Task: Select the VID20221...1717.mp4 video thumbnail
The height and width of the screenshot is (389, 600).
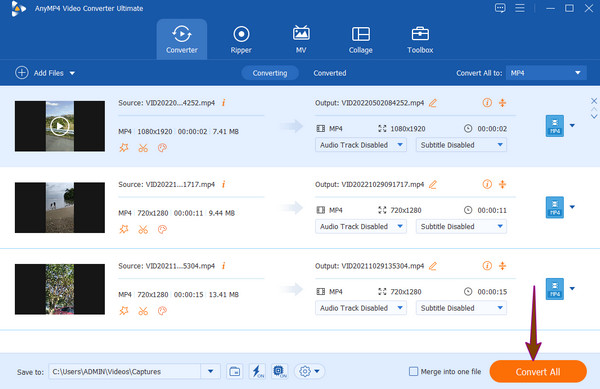Action: [x=60, y=207]
